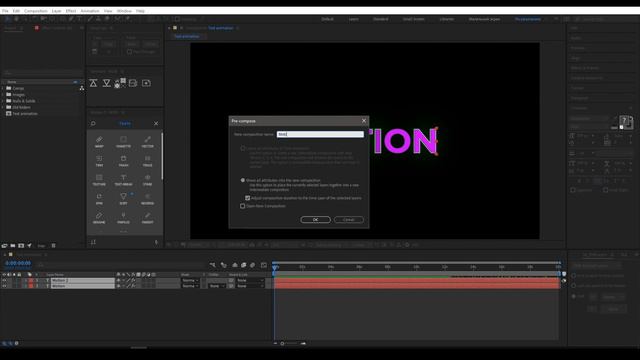The width and height of the screenshot is (640, 360).
Task: Select the Text animation item in Project panel
Action: [24, 114]
